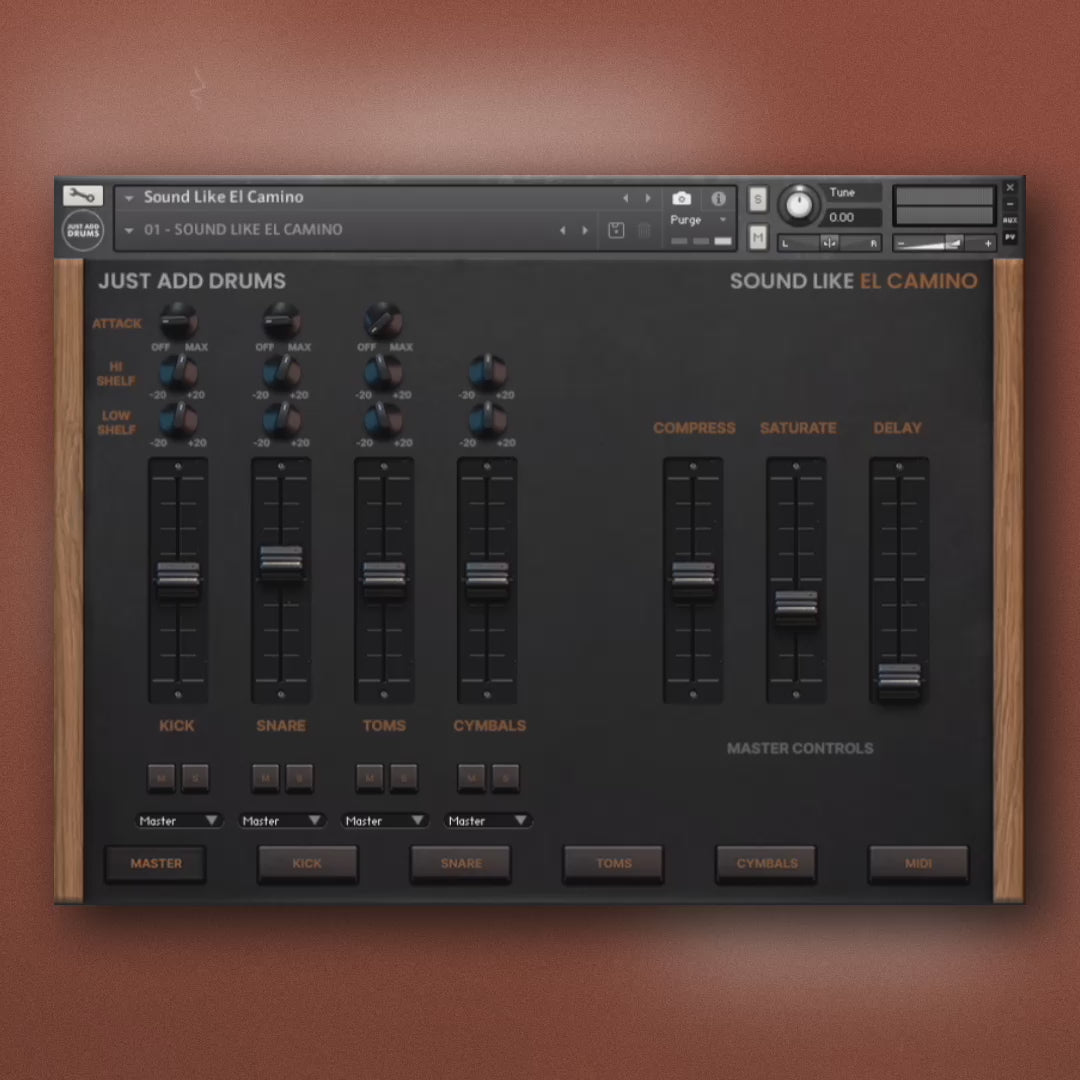Click the save preset disk icon

click(x=616, y=230)
